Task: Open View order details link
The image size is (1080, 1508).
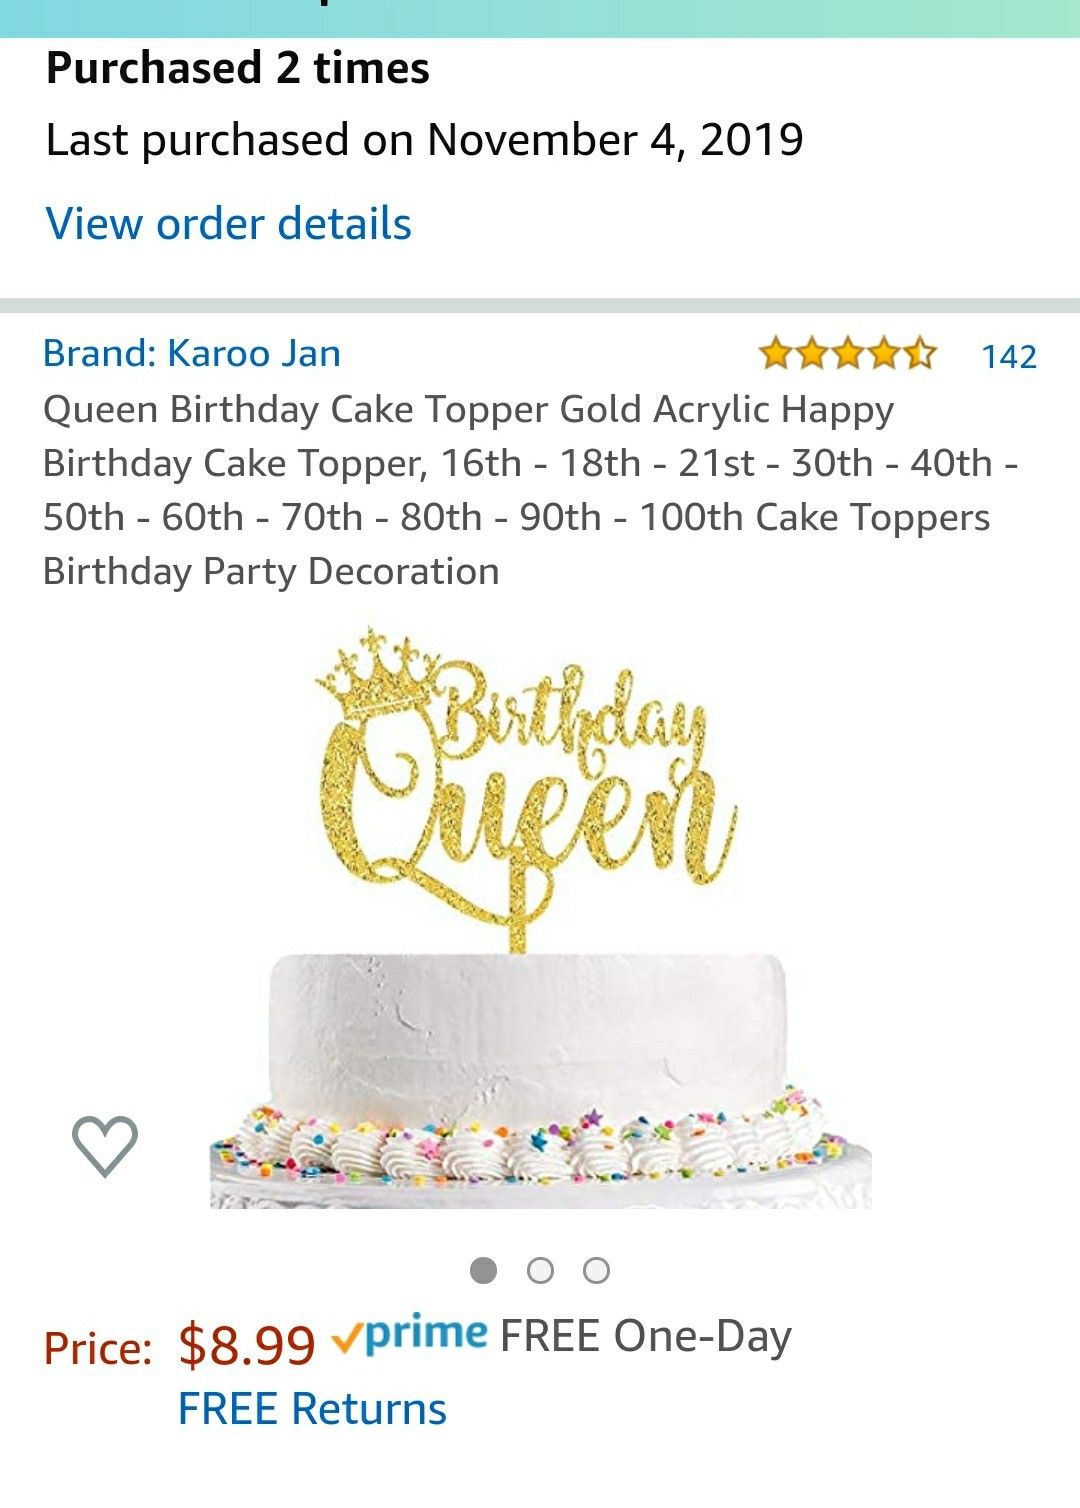Action: (x=229, y=224)
